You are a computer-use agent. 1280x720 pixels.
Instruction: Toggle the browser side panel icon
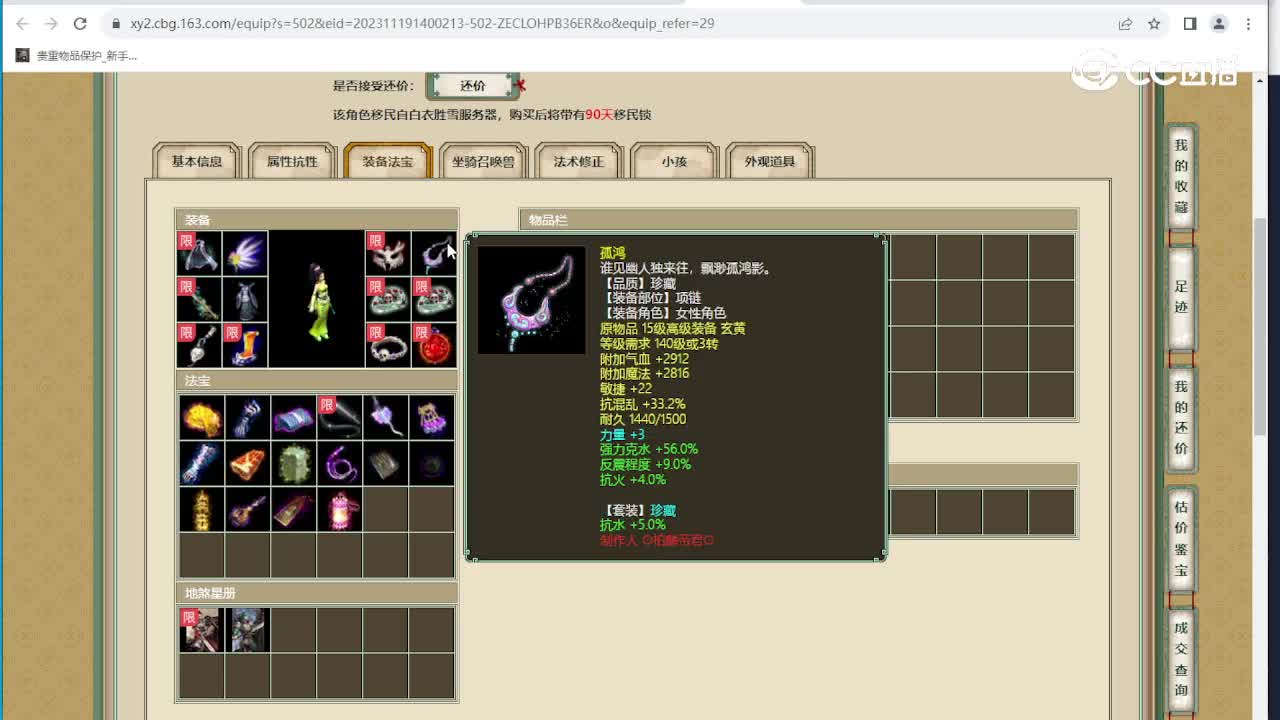[1190, 23]
